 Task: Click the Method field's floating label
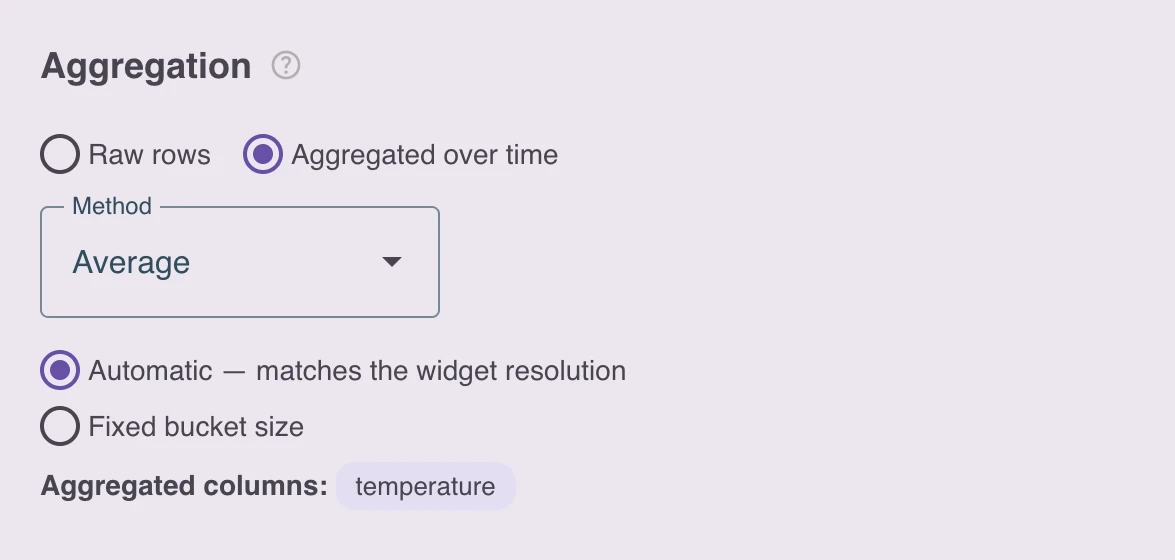[112, 206]
